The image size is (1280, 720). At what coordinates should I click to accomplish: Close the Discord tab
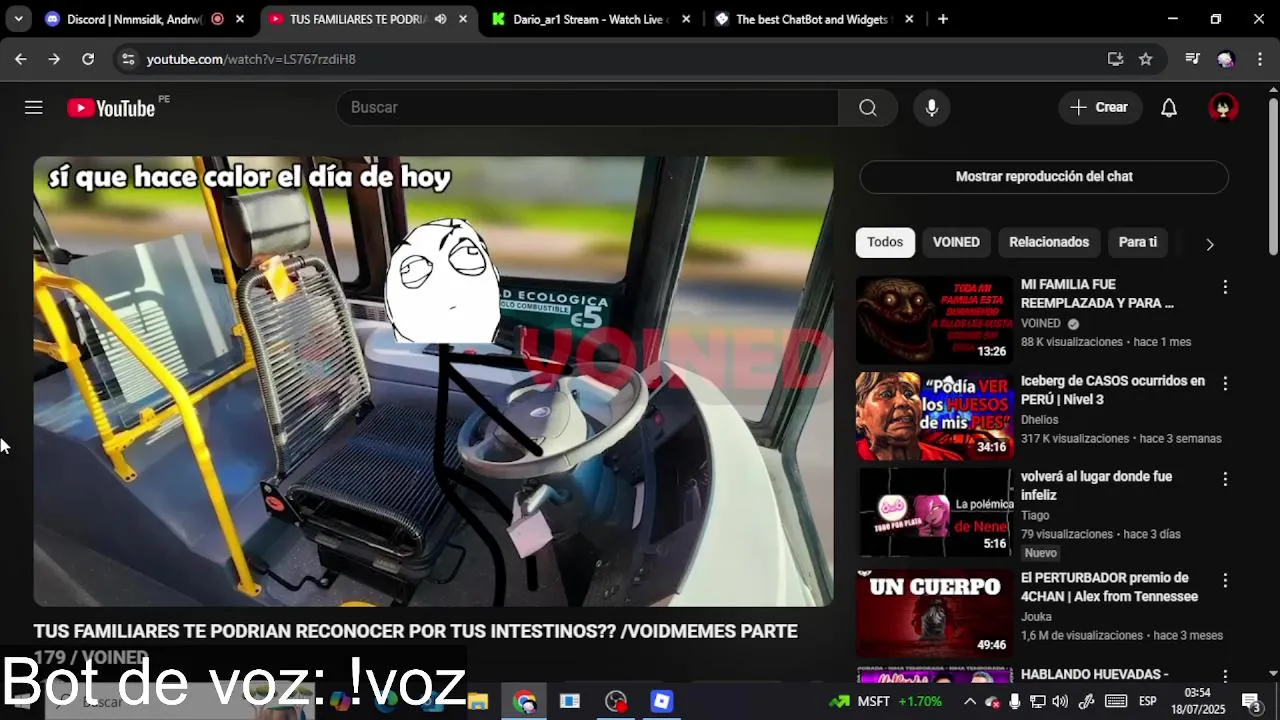coord(240,19)
